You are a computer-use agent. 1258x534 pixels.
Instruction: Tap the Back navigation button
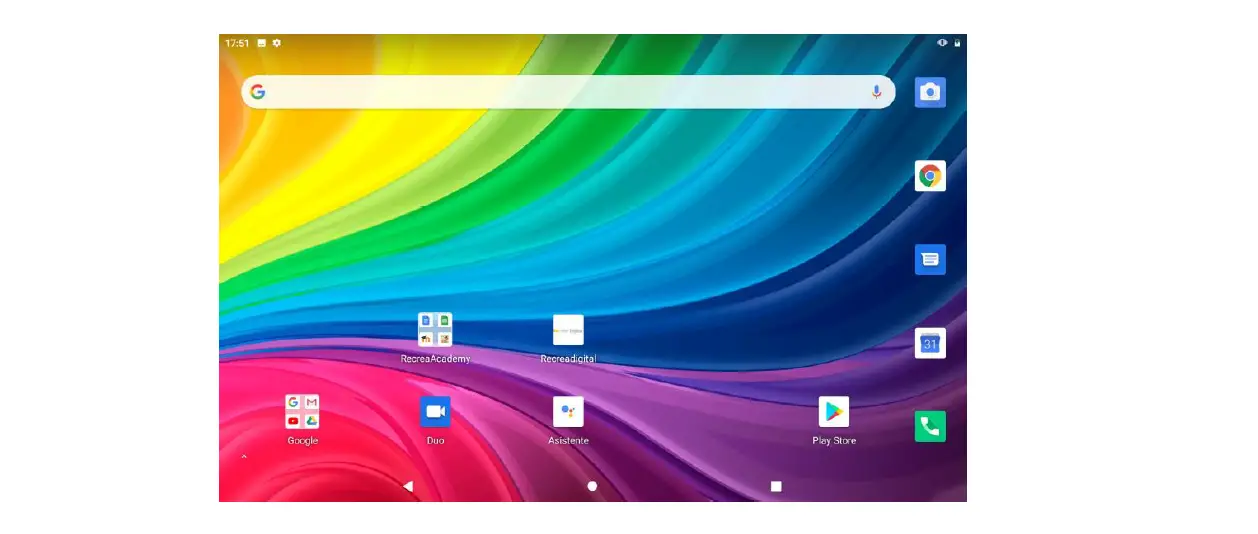click(407, 486)
